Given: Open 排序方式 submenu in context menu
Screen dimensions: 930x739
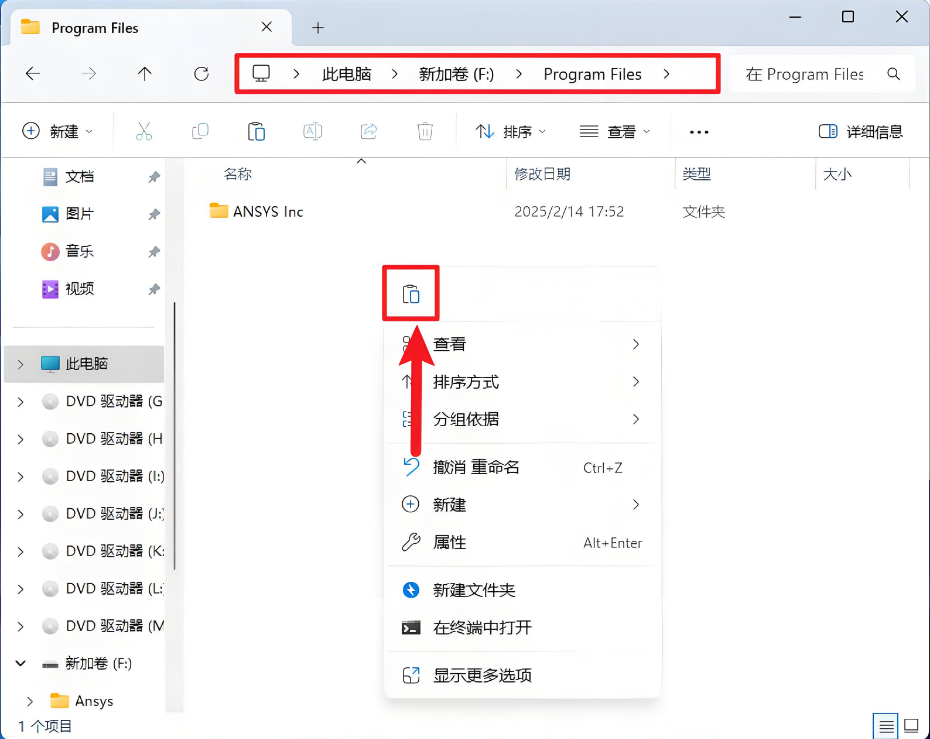Looking at the screenshot, I should coord(522,382).
